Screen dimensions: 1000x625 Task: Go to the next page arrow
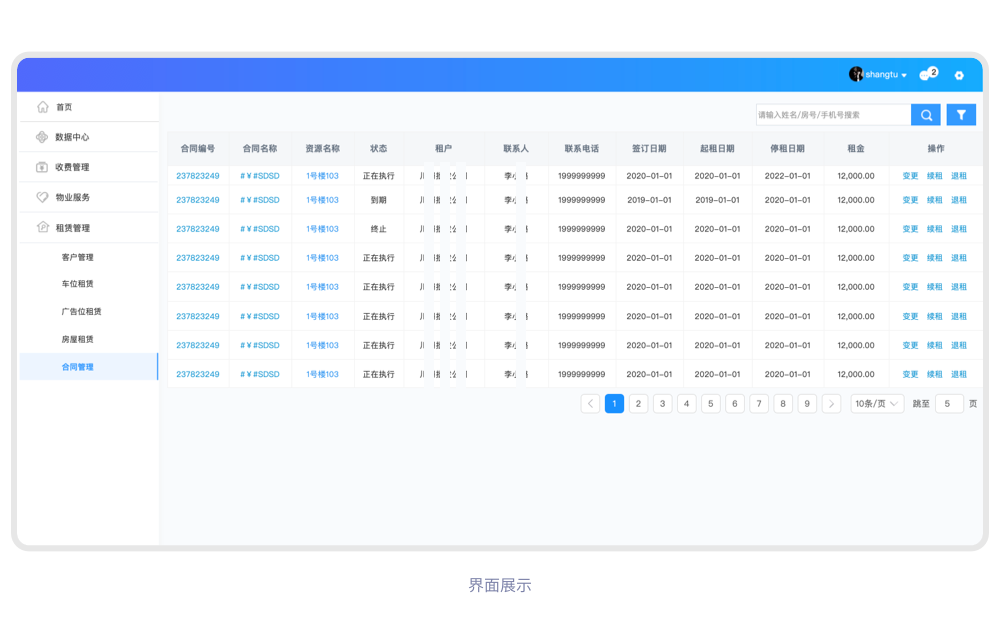(831, 404)
